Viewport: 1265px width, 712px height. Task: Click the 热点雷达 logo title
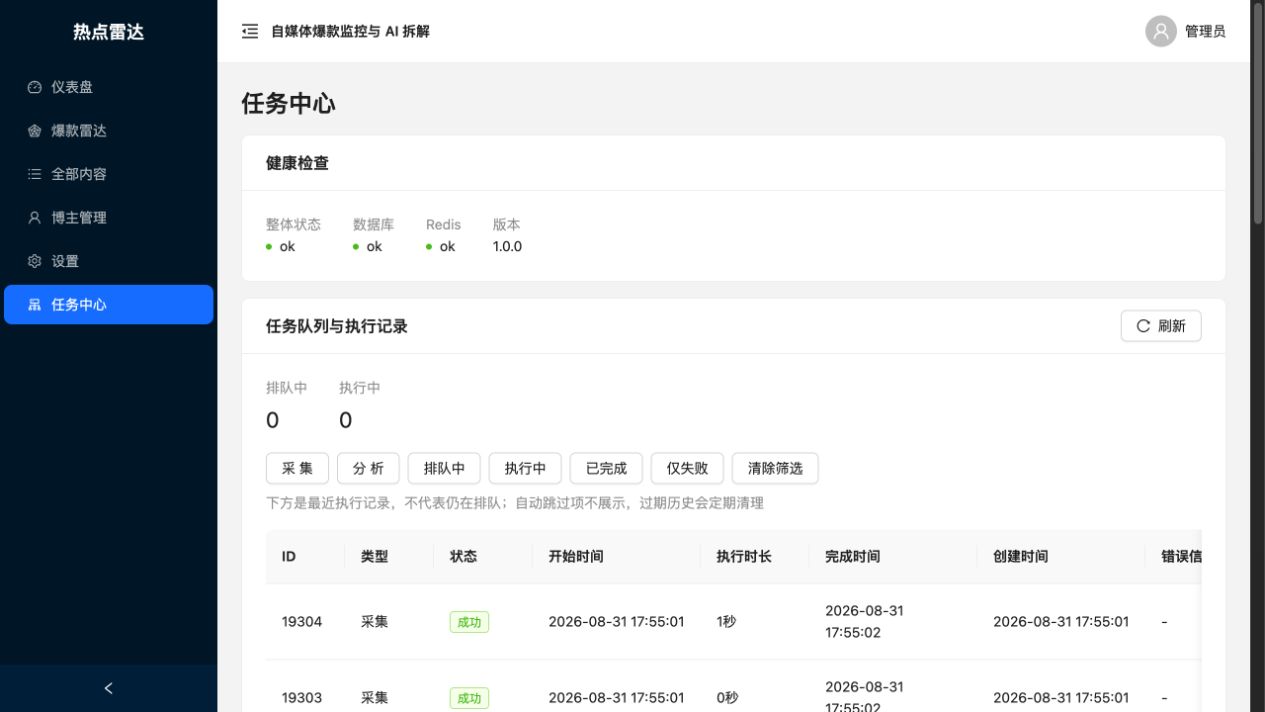point(108,32)
